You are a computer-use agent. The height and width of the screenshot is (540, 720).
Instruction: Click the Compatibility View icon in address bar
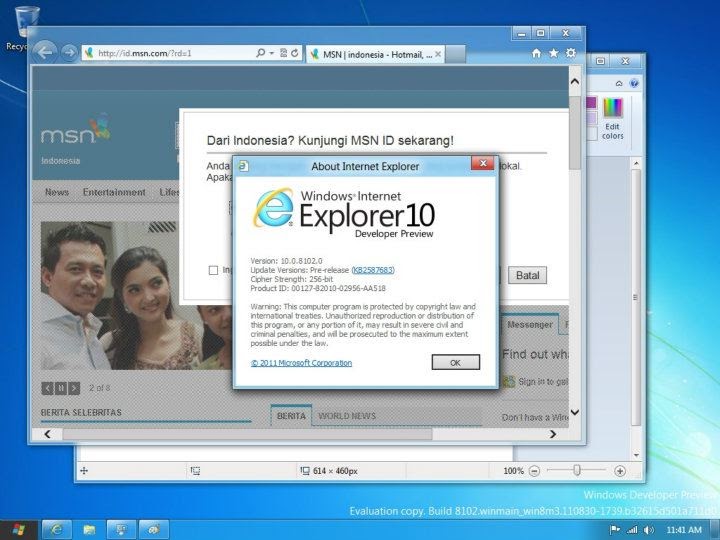[283, 53]
